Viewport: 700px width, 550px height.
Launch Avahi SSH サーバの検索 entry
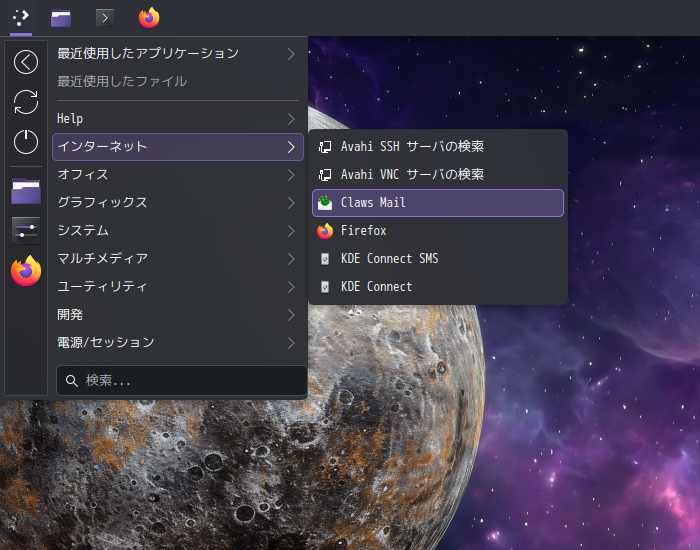(438, 146)
